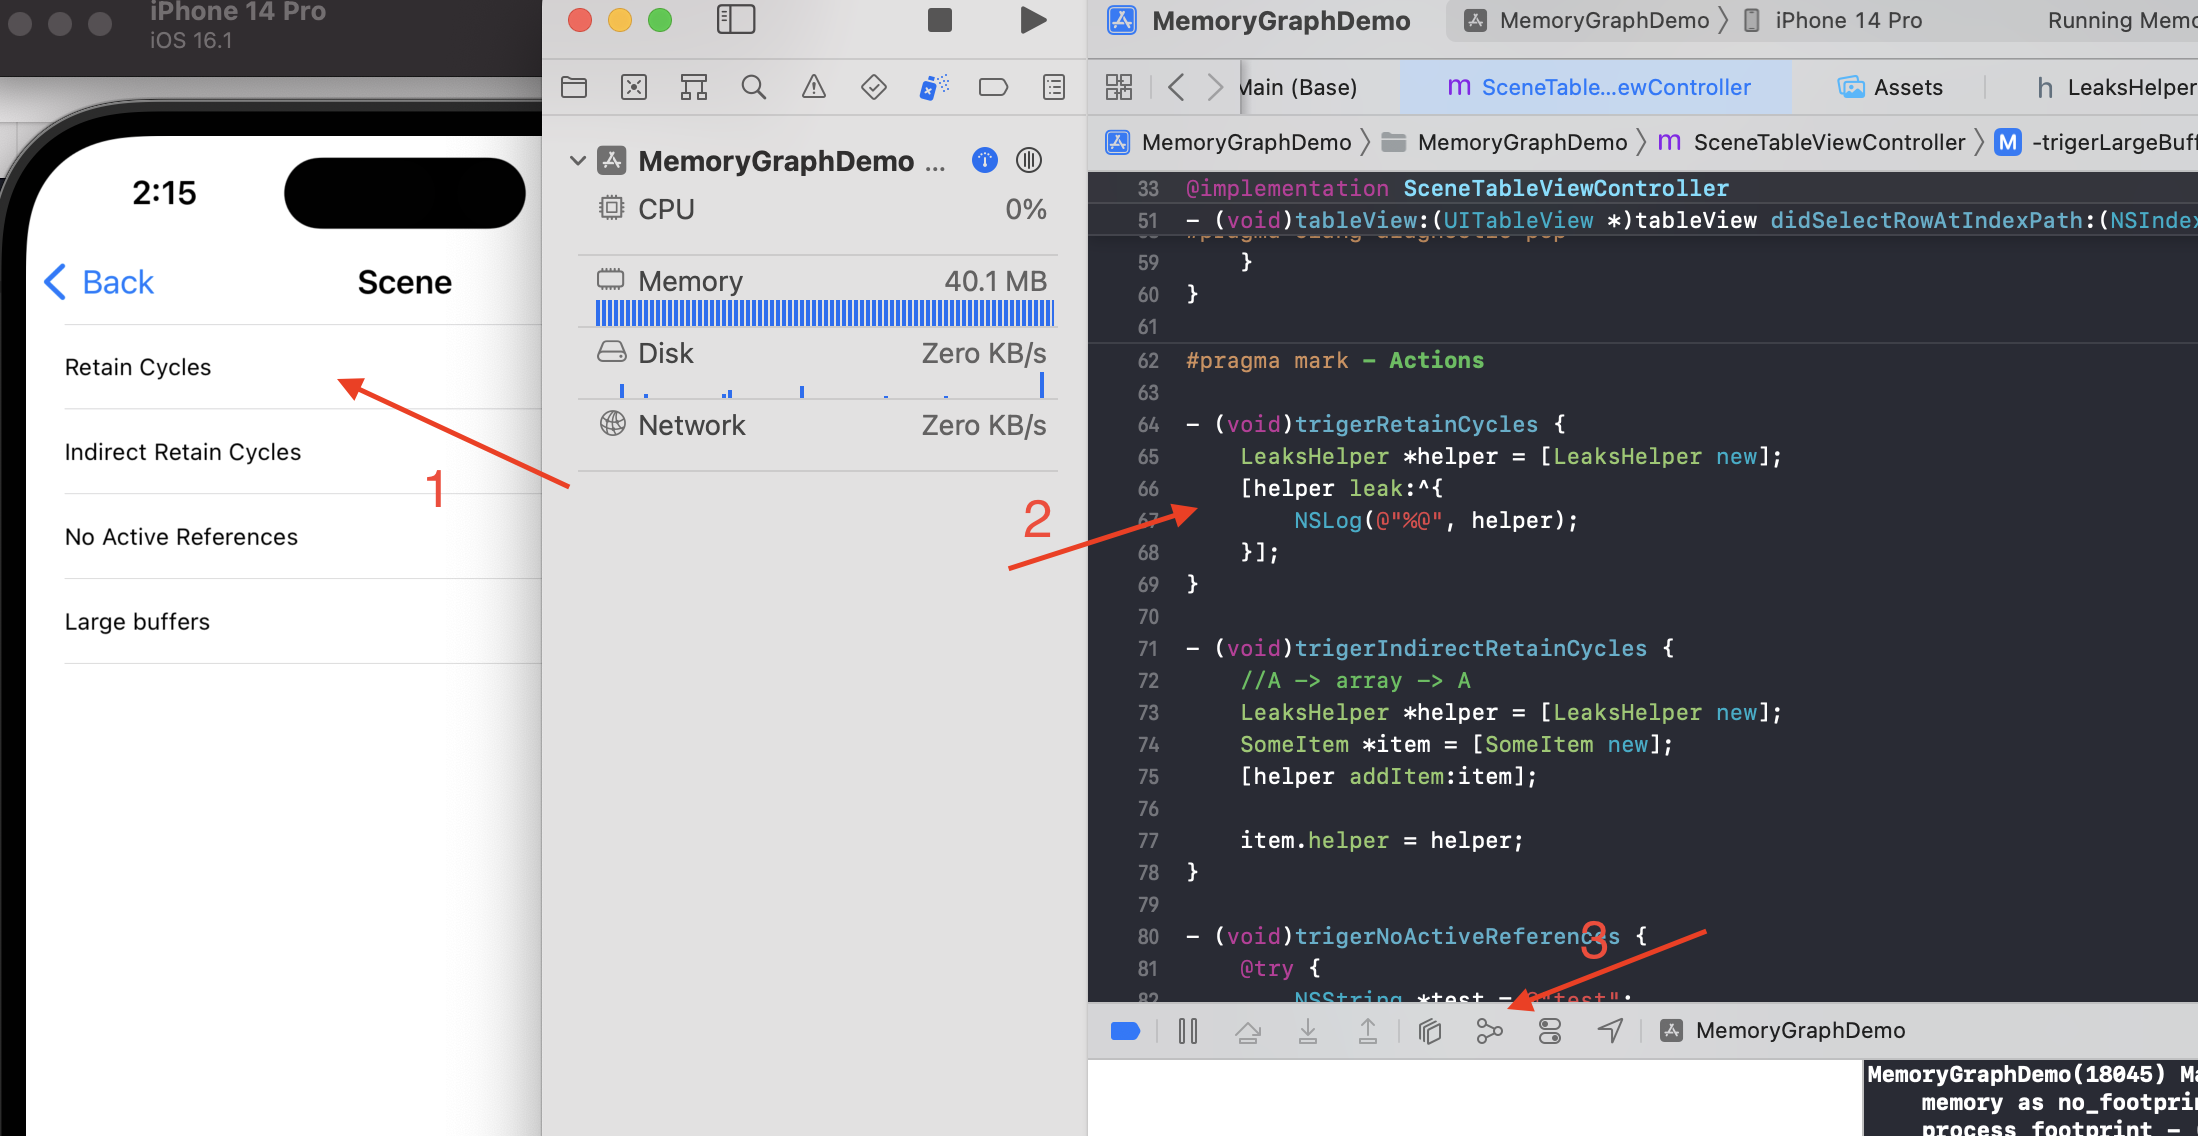Open the Debug Memory Graph button
This screenshot has width=2198, height=1136.
coord(1489,1031)
